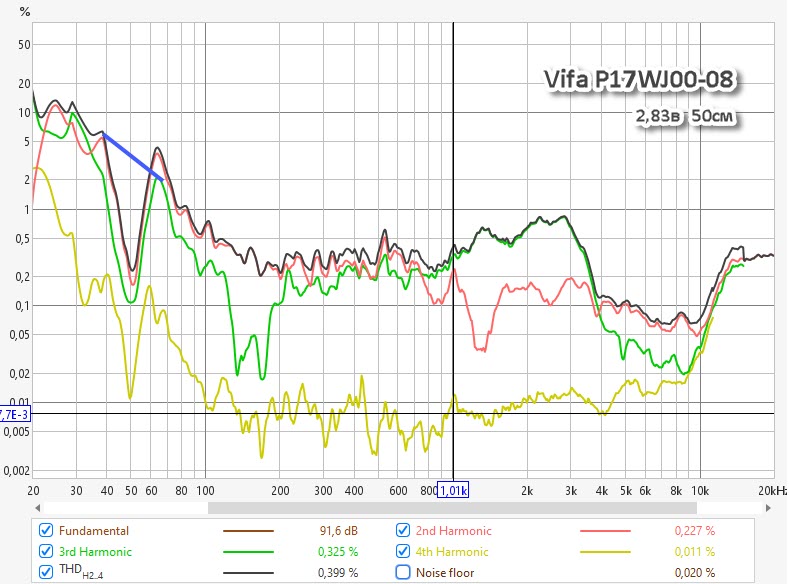Click the 10k frequency axis label

[700, 490]
